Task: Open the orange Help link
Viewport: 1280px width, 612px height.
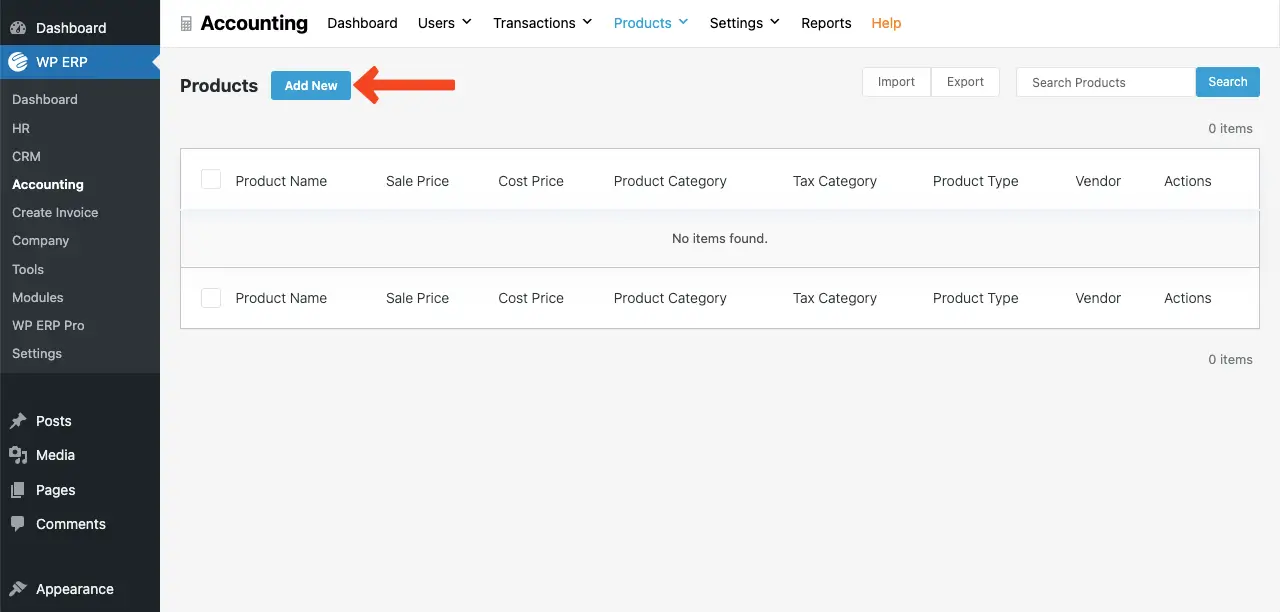Action: (886, 23)
